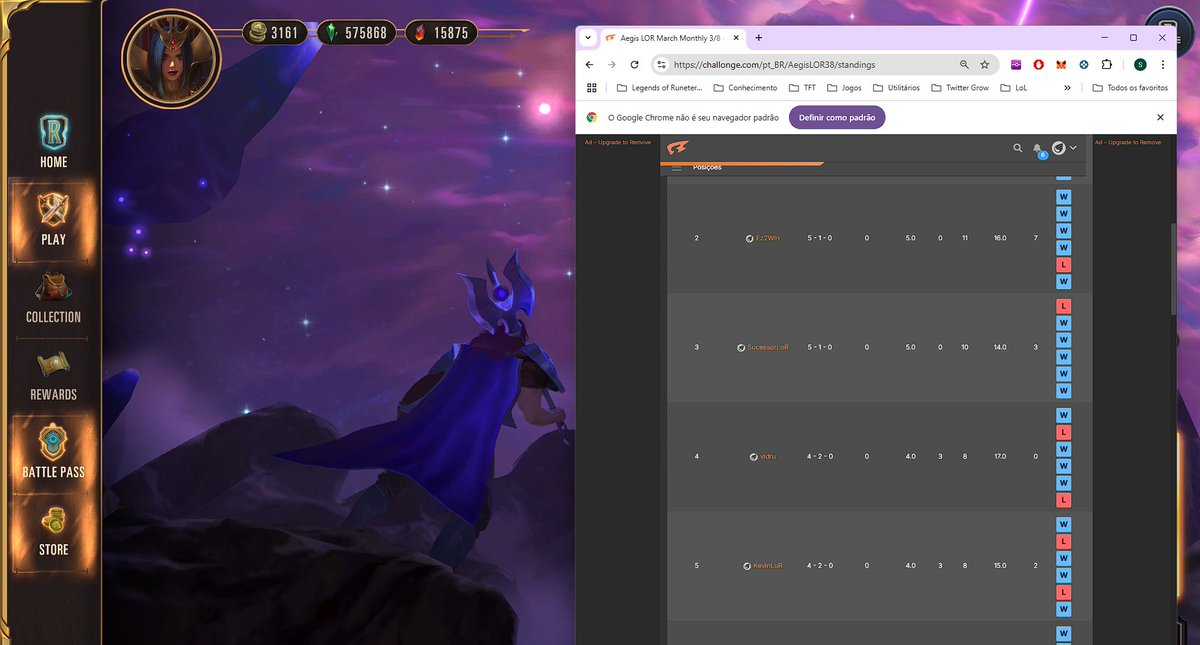Click Chrome page vertical scrollbar

(1175, 270)
